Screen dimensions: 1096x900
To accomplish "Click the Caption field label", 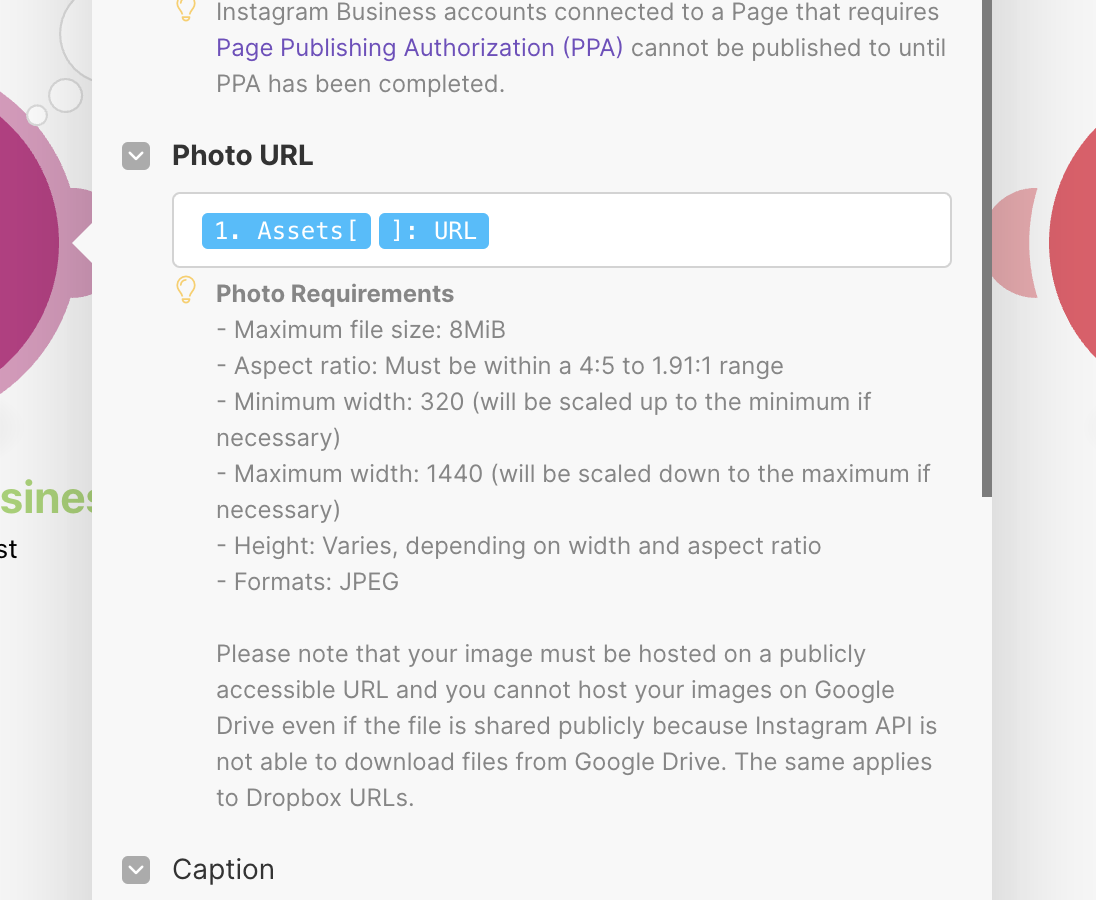I will coord(223,870).
